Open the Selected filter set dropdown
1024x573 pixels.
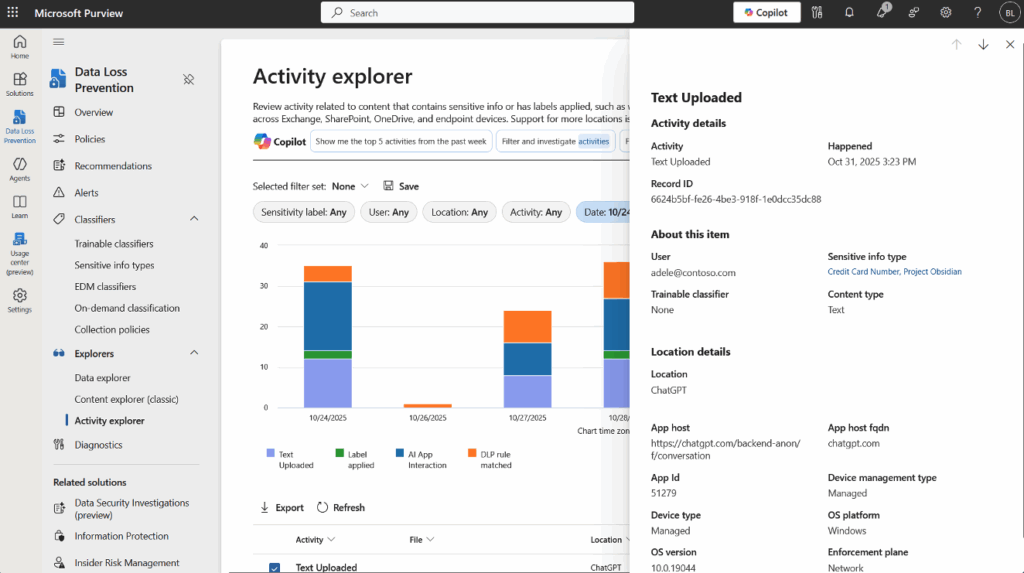coord(350,186)
